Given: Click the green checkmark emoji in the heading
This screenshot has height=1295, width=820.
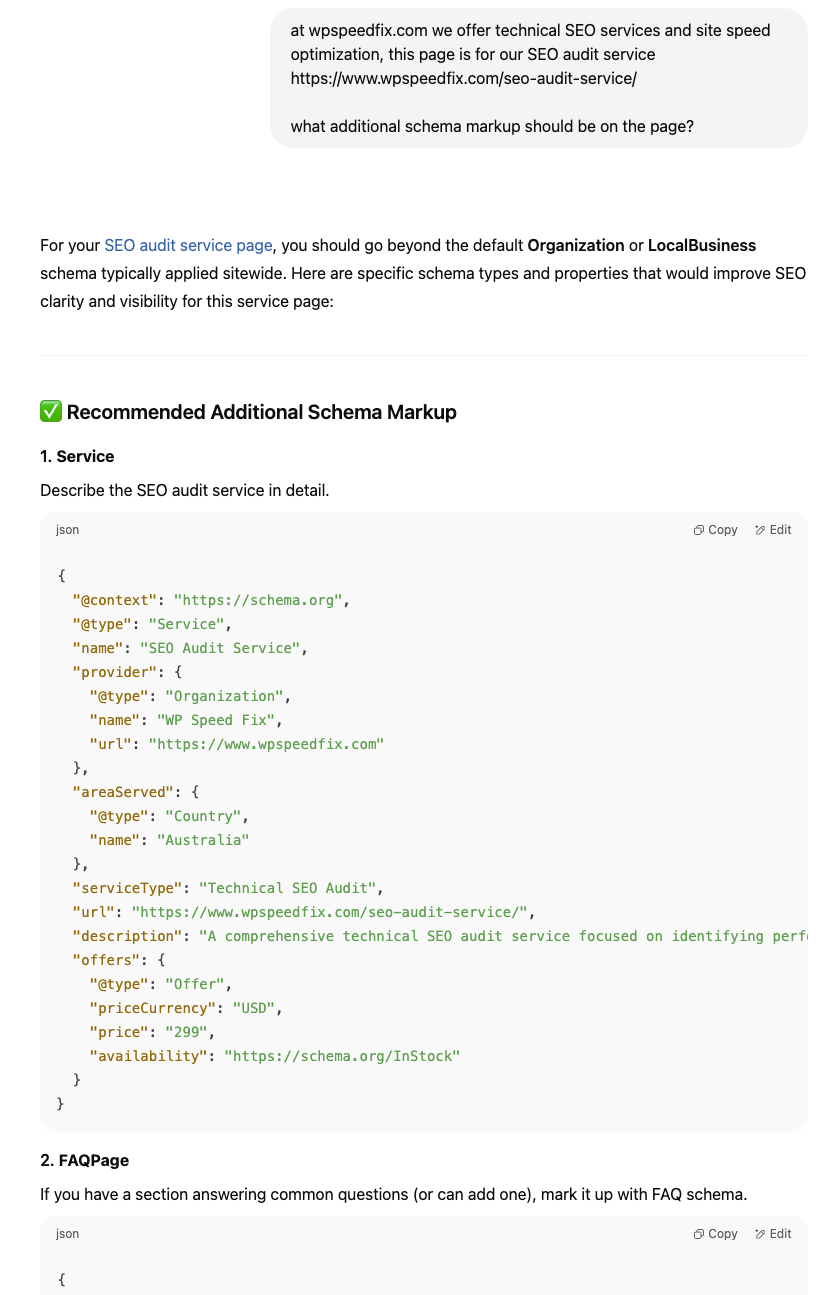Looking at the screenshot, I should 51,412.
